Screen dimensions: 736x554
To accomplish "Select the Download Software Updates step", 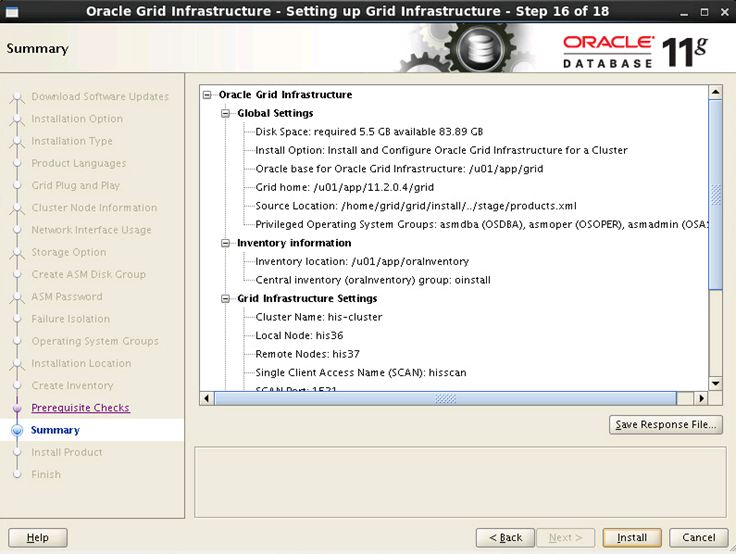I will [100, 96].
